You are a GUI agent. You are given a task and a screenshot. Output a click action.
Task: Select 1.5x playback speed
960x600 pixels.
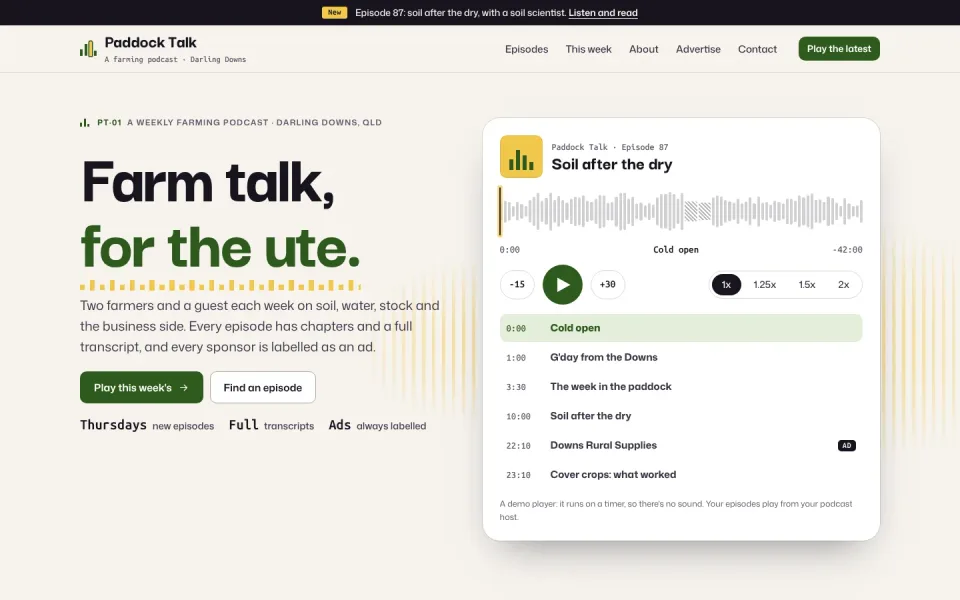pyautogui.click(x=806, y=285)
